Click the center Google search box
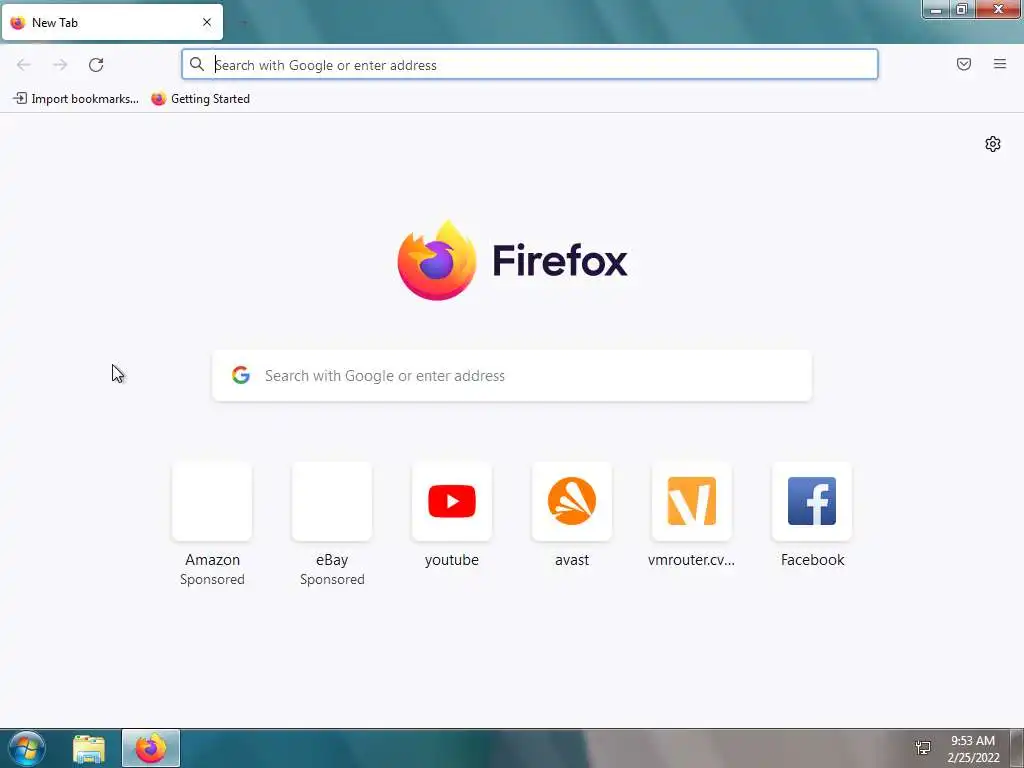Image resolution: width=1024 pixels, height=768 pixels. [x=512, y=376]
